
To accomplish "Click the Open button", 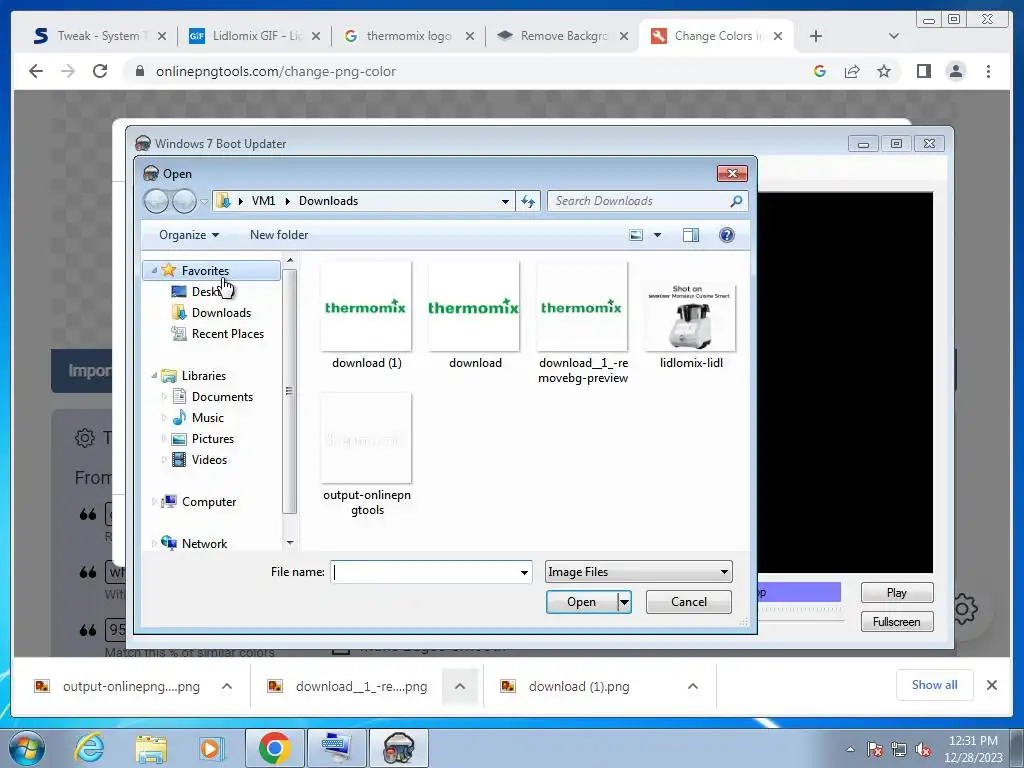I will 581,602.
